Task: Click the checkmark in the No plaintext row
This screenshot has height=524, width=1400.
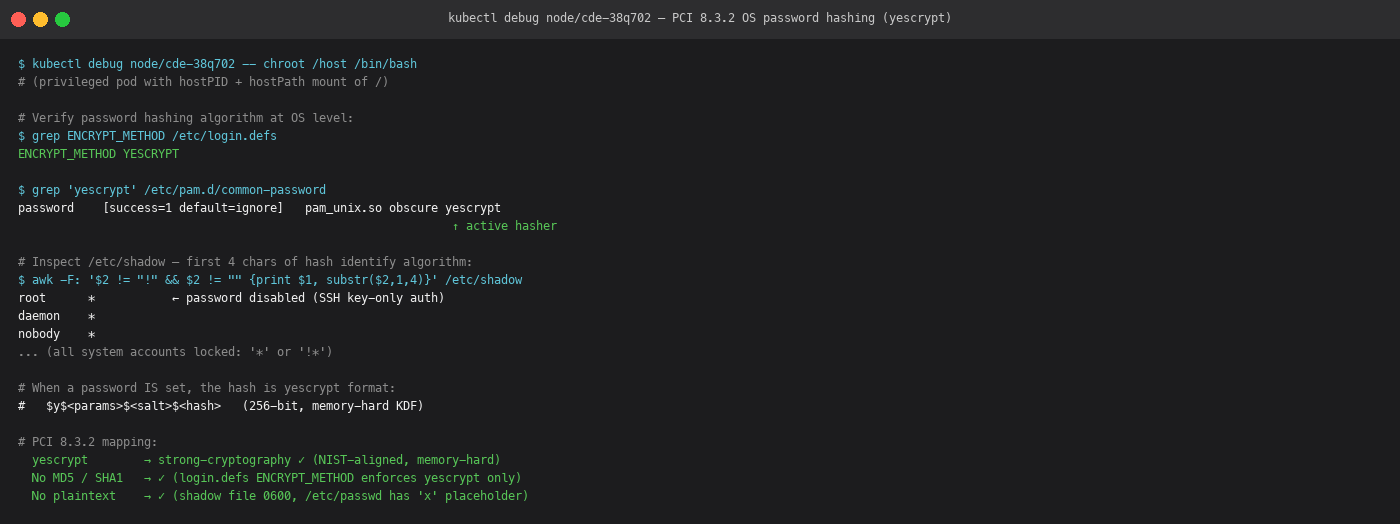Action: point(161,496)
